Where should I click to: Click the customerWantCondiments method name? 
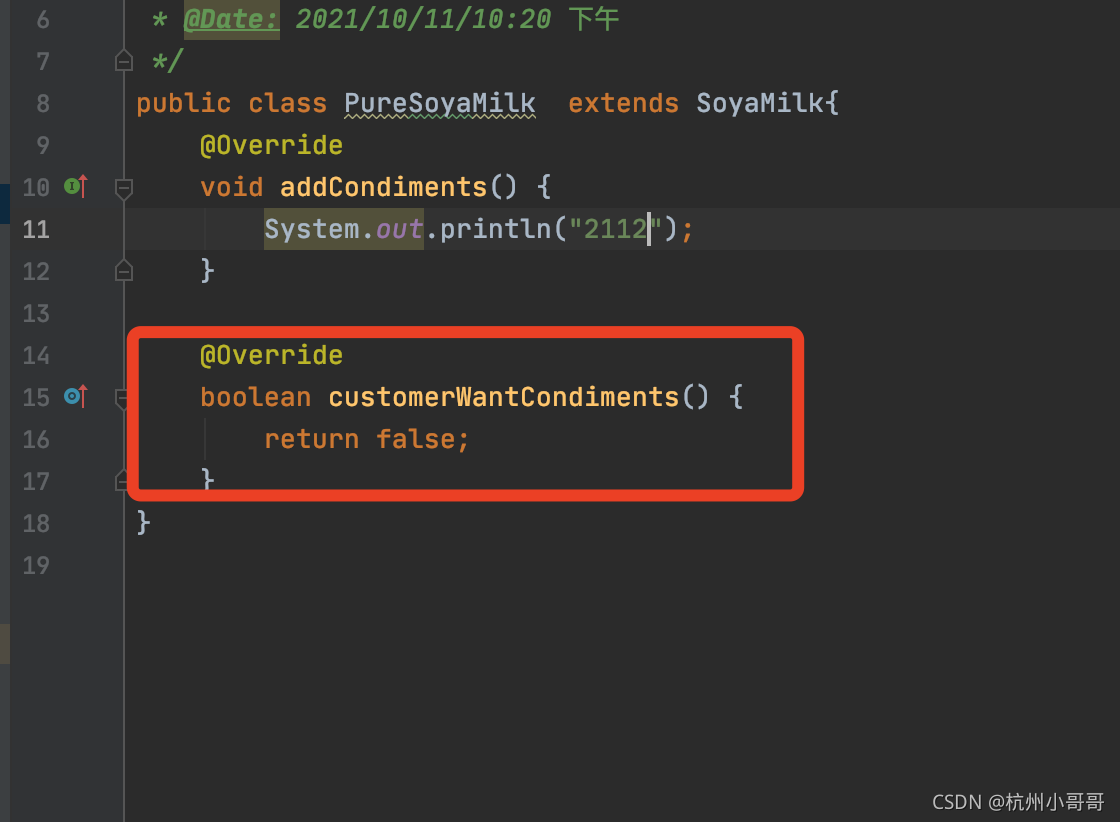pyautogui.click(x=504, y=397)
